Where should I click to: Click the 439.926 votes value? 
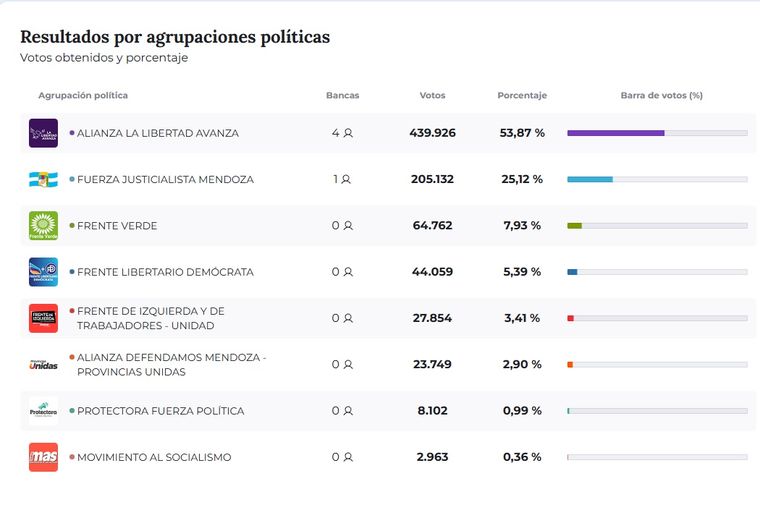click(432, 133)
